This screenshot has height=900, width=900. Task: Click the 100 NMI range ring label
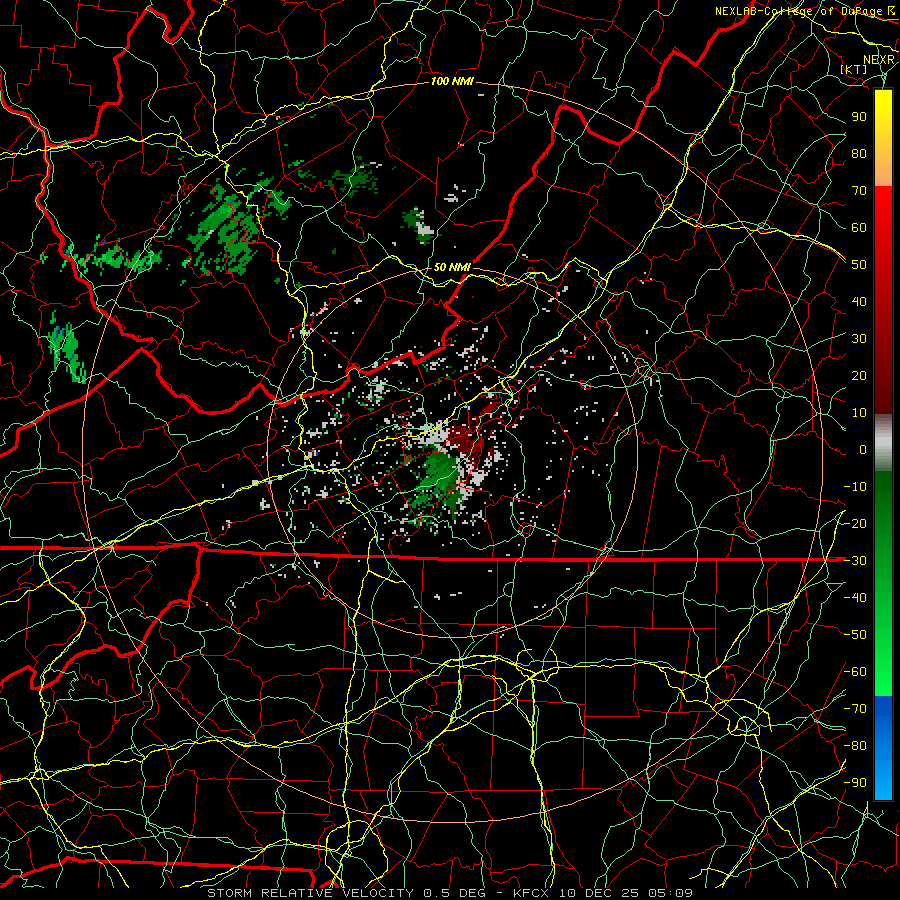(452, 82)
